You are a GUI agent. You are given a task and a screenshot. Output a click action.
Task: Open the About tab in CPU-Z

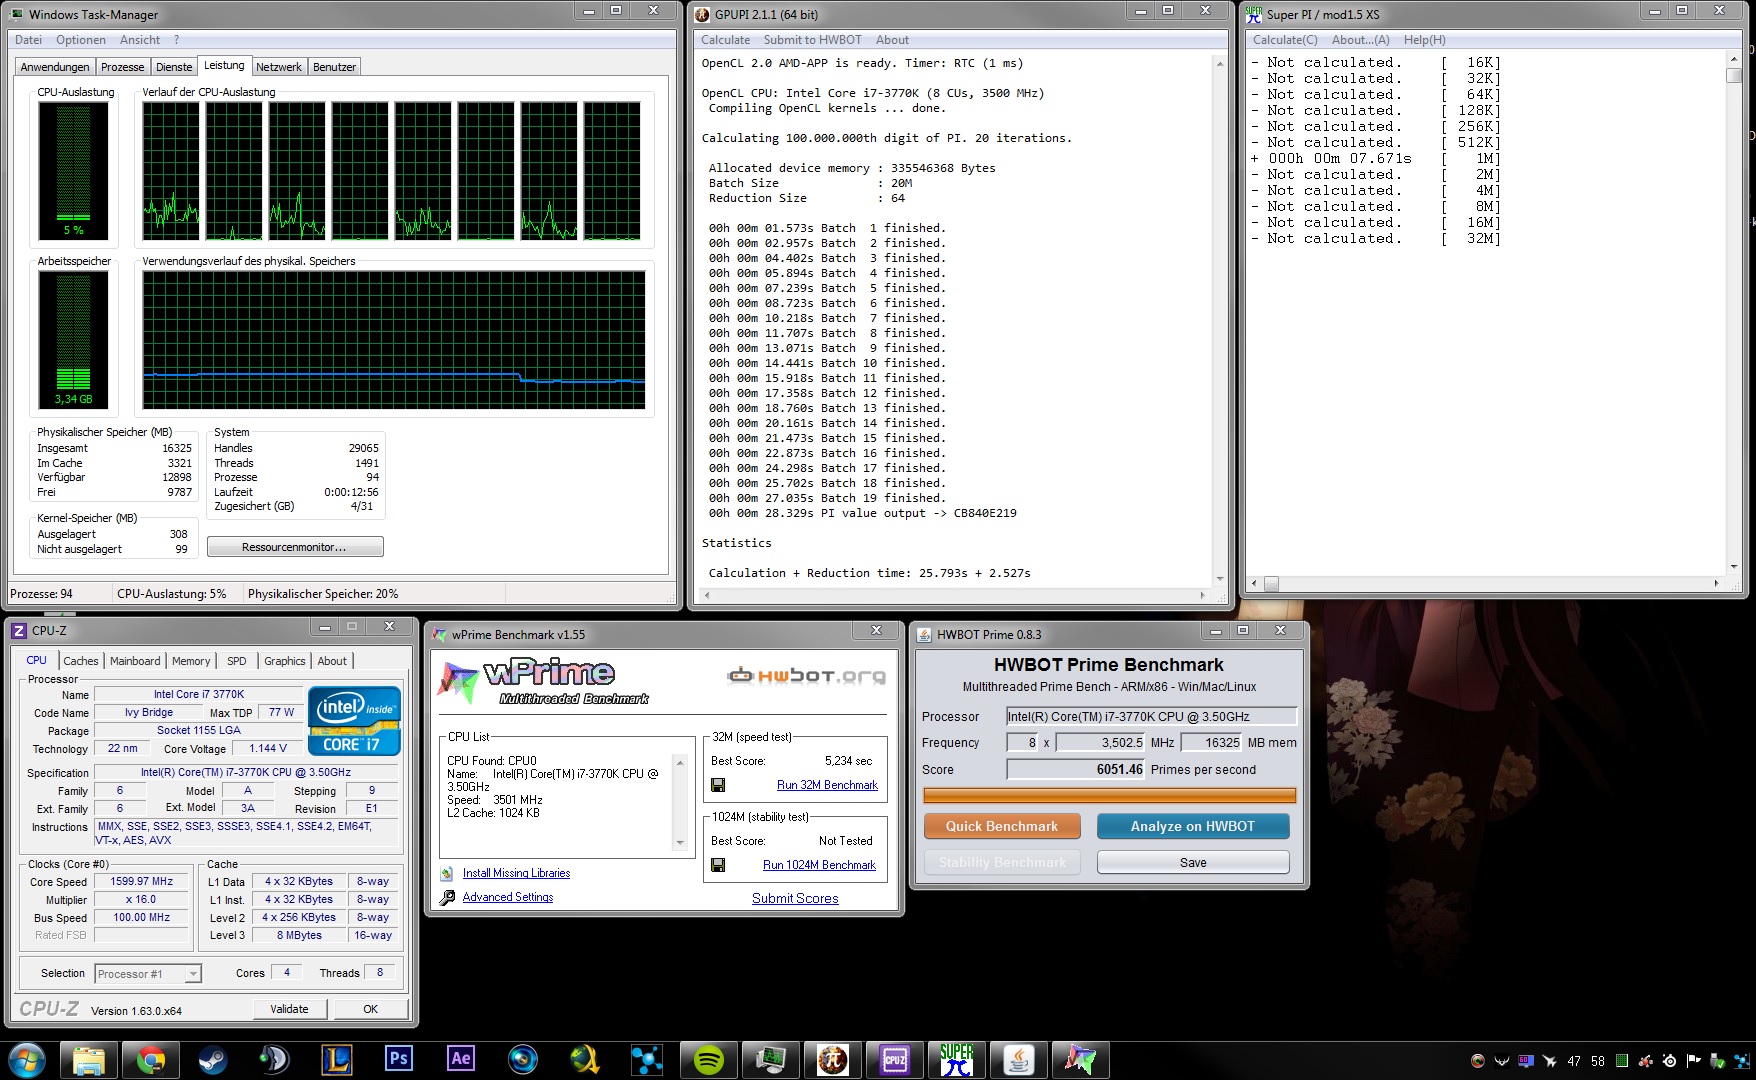(332, 661)
